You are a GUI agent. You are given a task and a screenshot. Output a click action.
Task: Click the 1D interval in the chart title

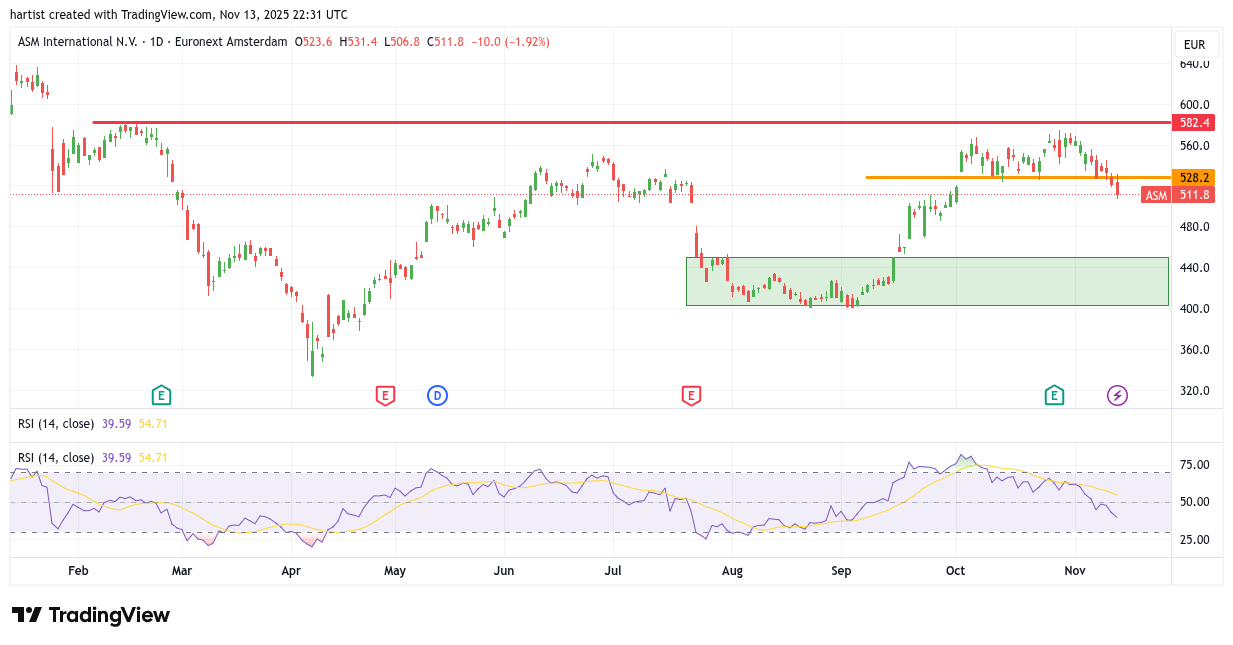(x=155, y=42)
